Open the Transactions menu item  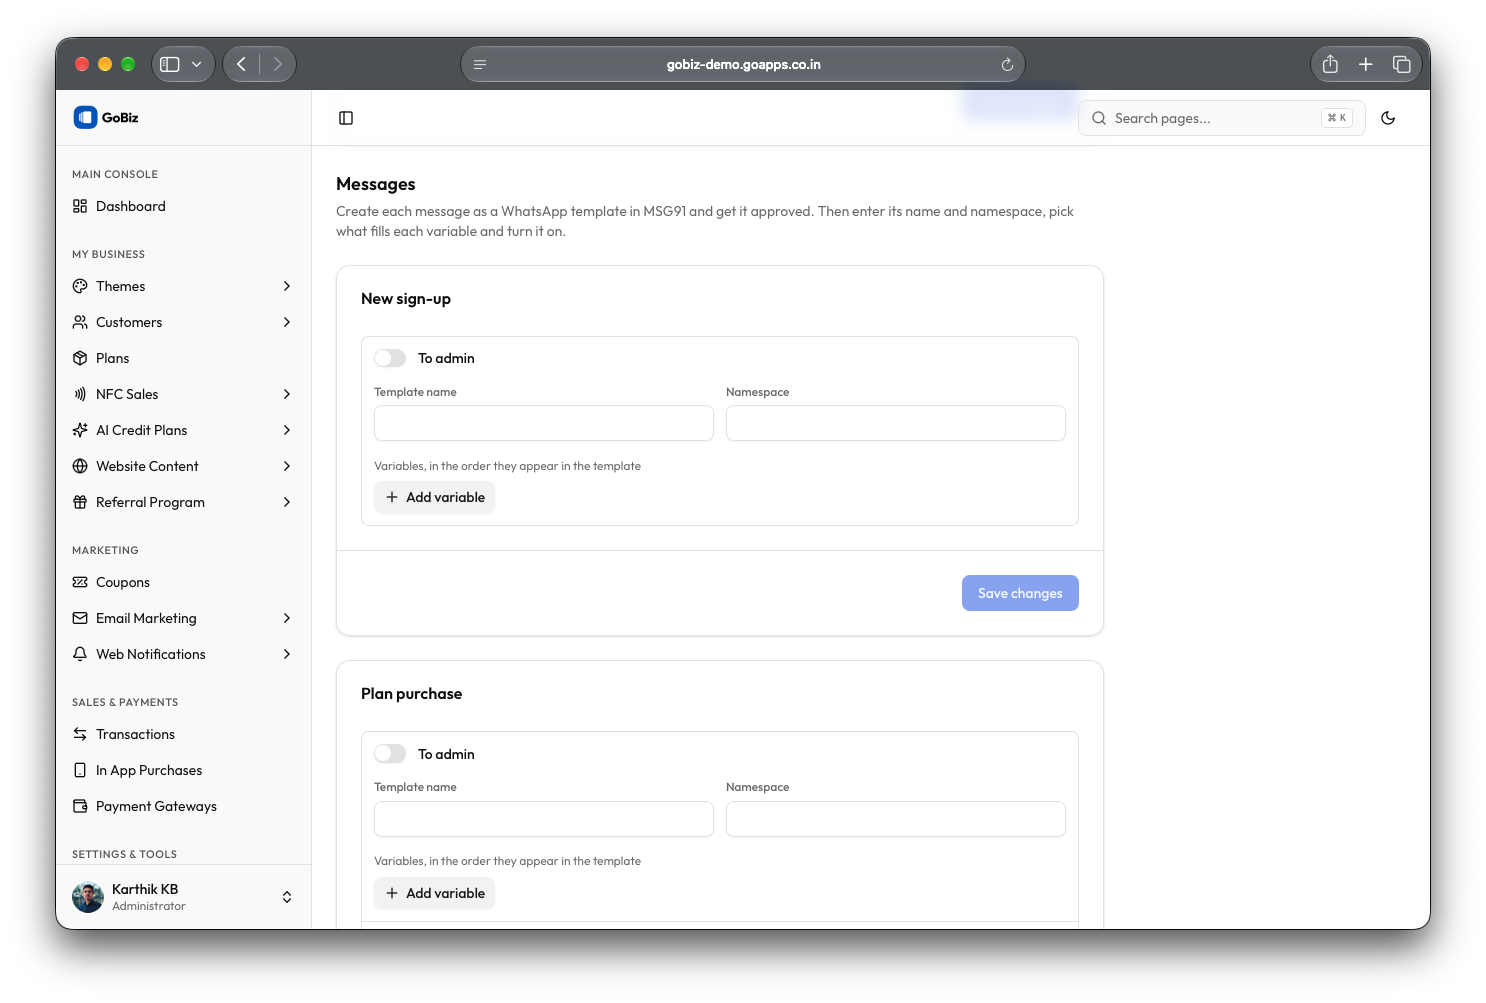(183, 734)
